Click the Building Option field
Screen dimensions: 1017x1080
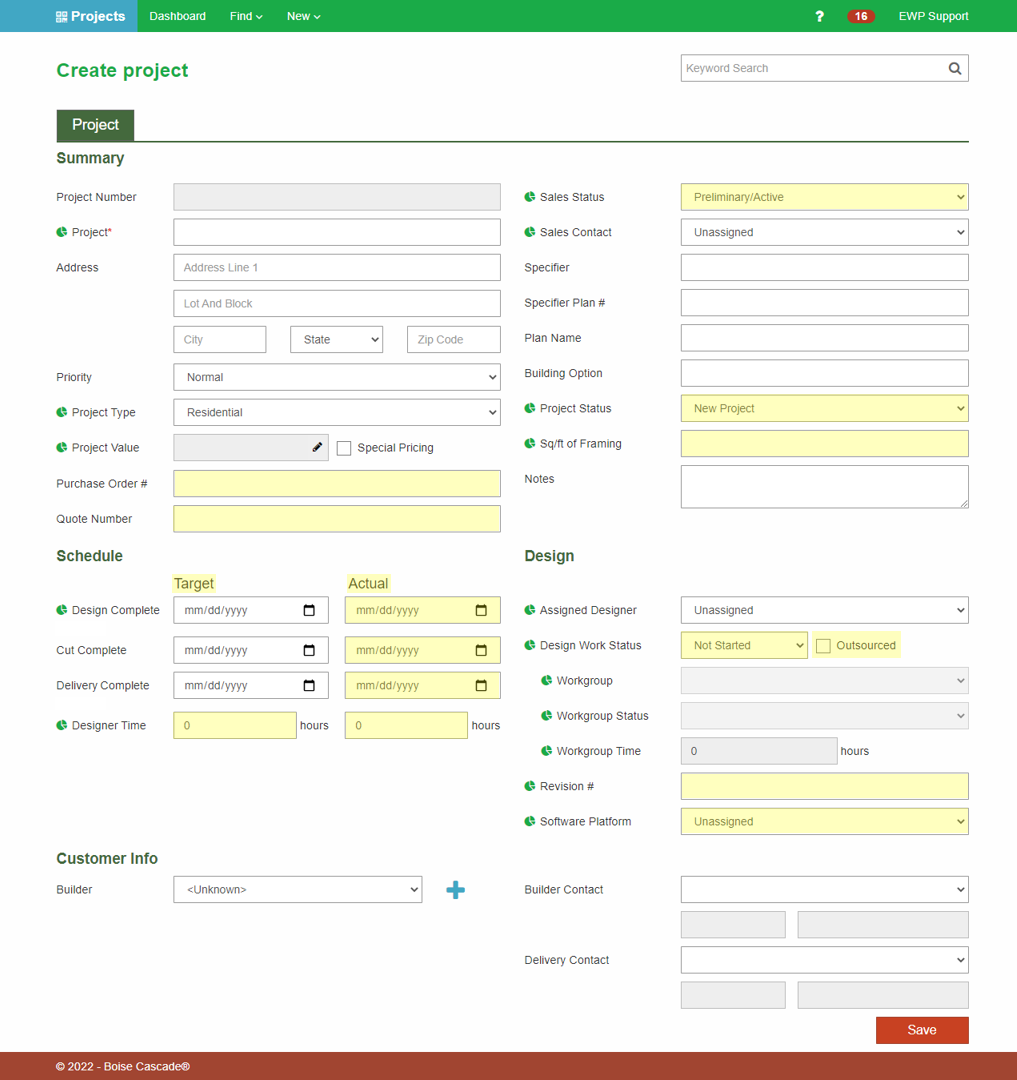[824, 373]
